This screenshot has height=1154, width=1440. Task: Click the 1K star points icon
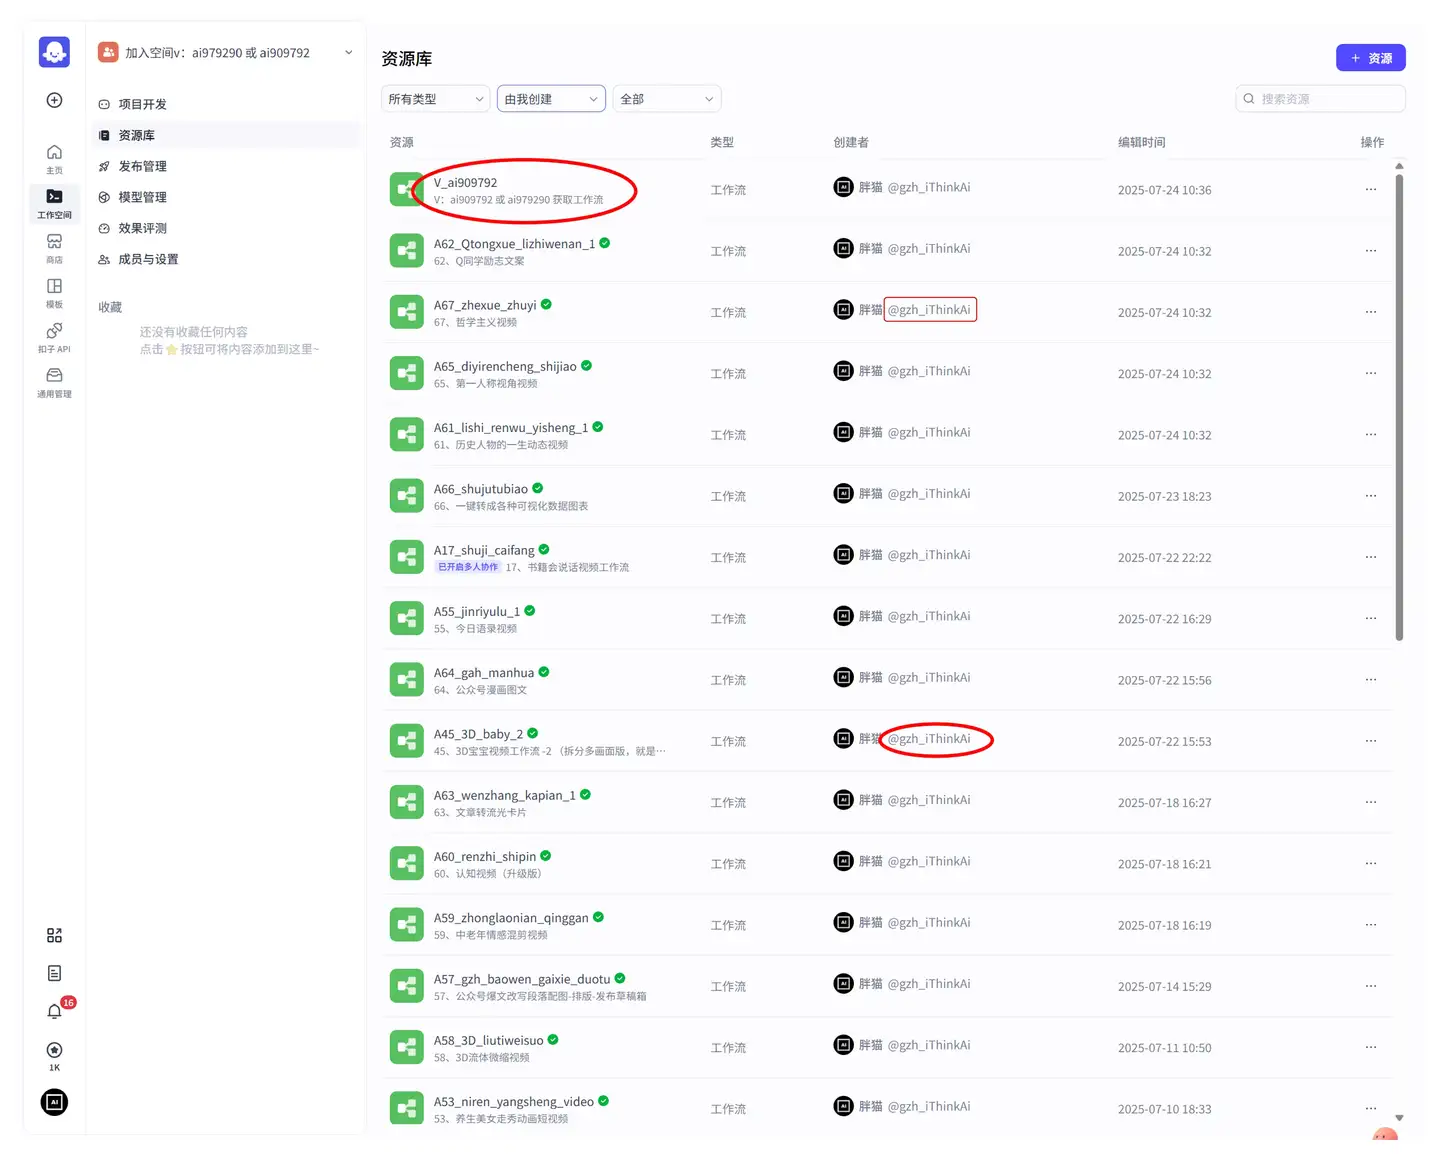pos(54,1050)
